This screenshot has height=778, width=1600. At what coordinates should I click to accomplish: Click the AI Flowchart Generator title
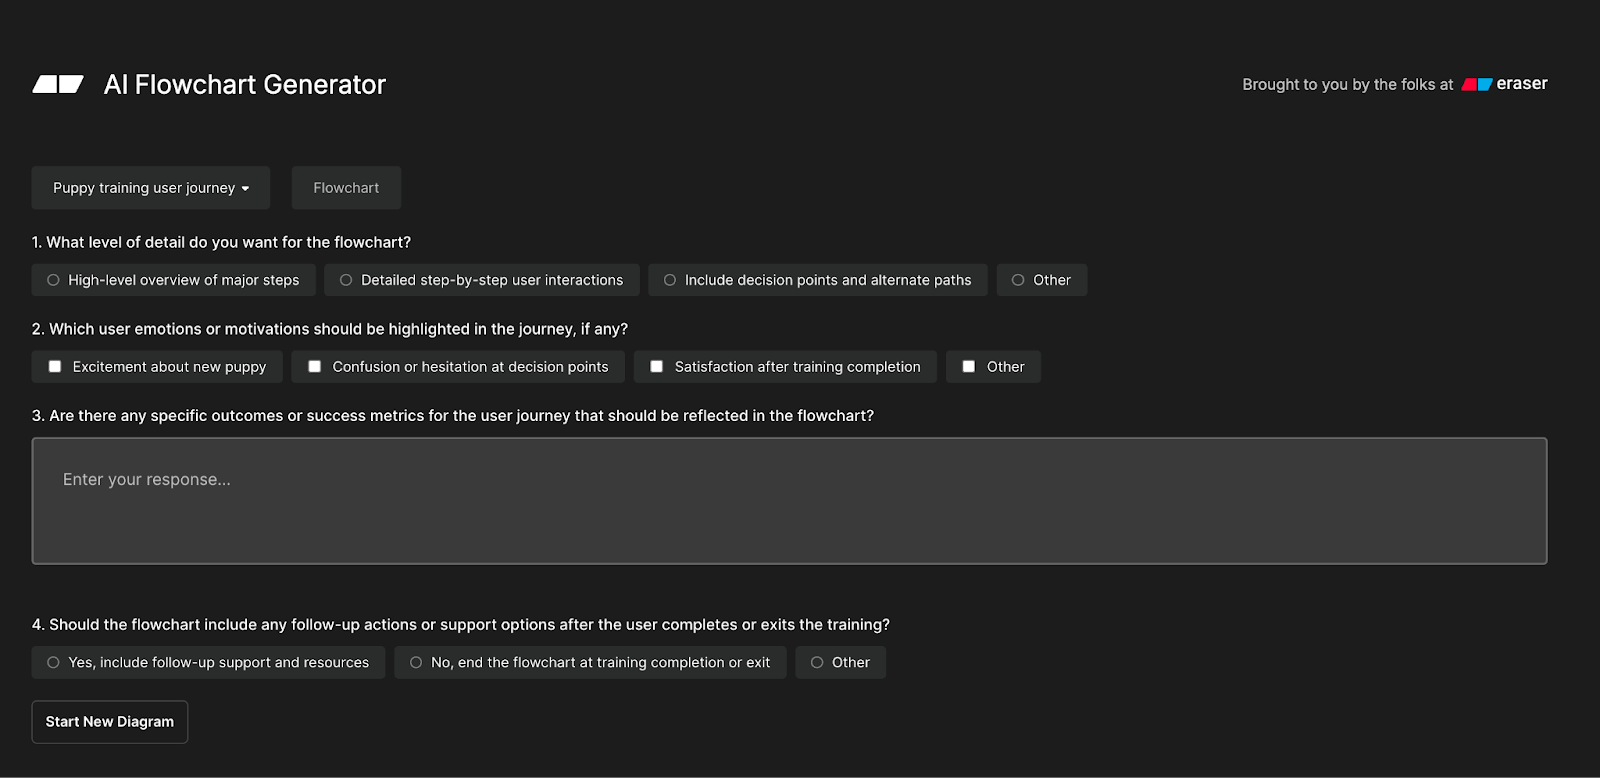click(245, 85)
